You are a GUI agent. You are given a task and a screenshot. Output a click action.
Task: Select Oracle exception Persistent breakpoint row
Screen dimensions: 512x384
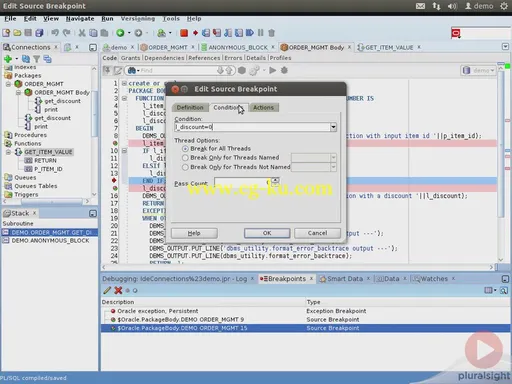[306, 311]
